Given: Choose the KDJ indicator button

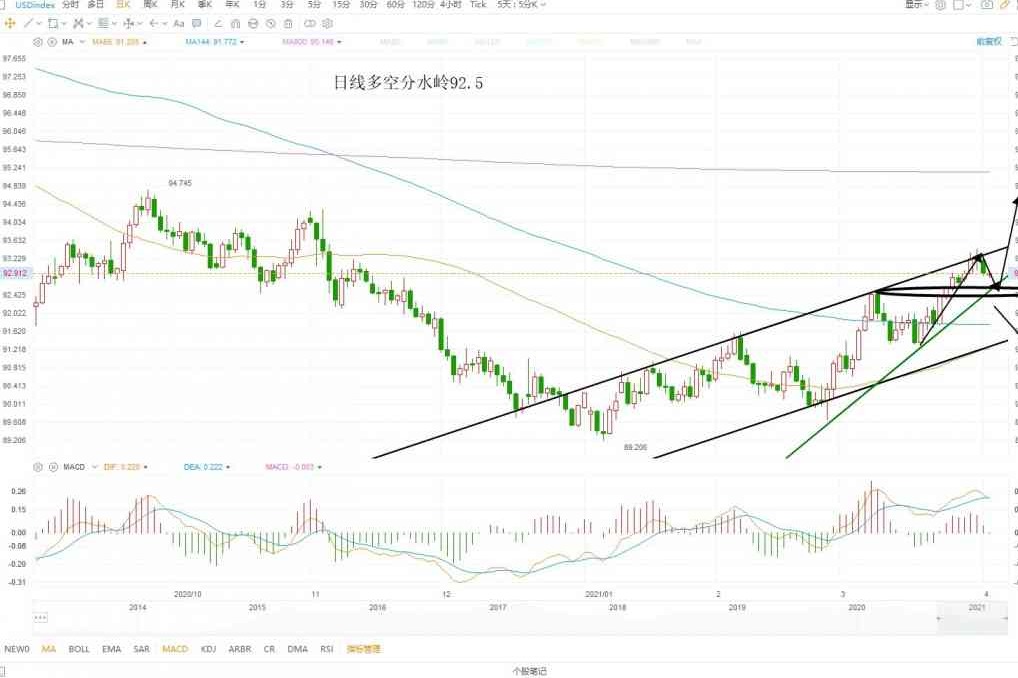Looking at the screenshot, I should point(208,649).
